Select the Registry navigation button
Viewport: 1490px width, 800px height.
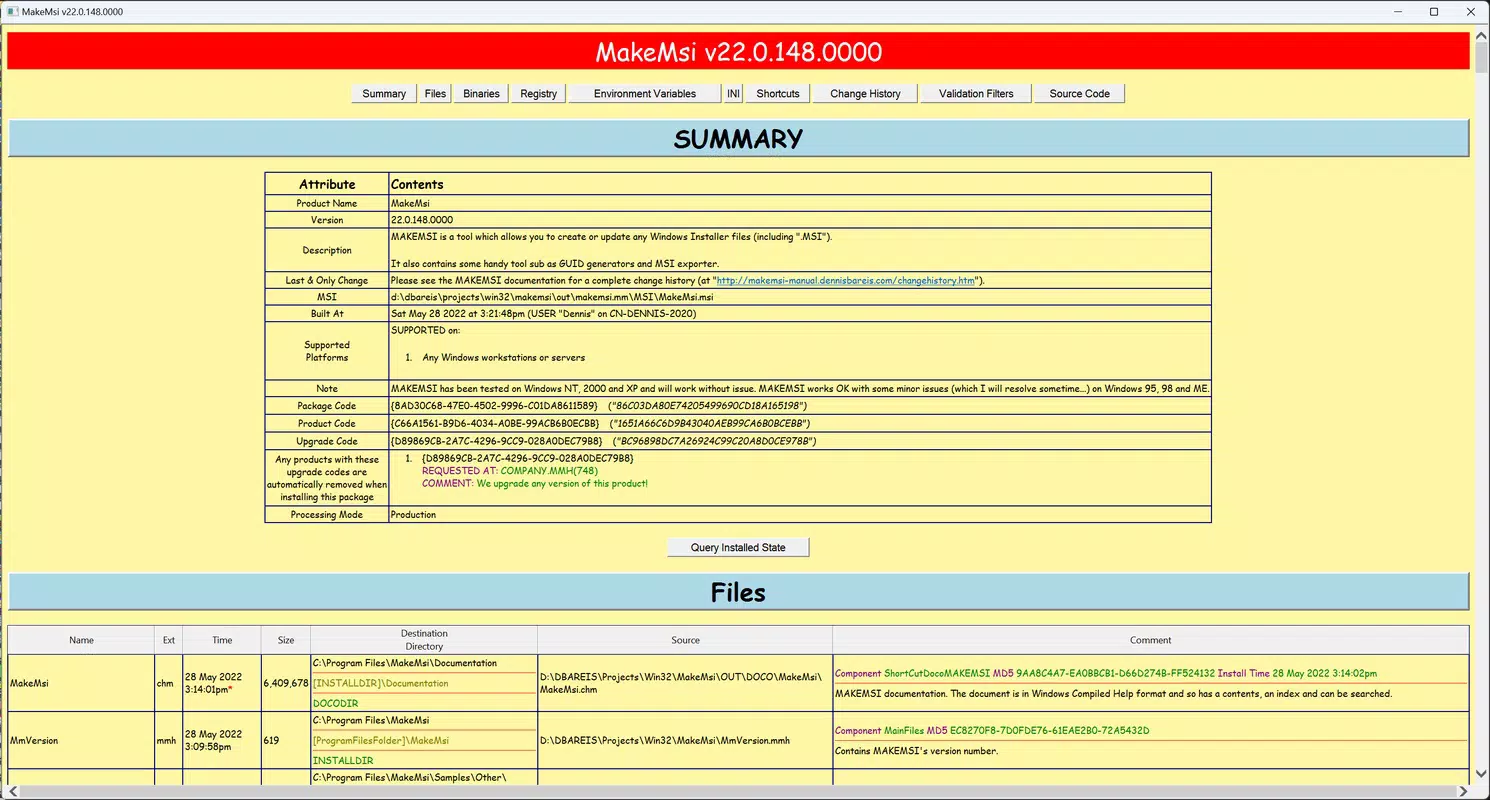[x=539, y=94]
